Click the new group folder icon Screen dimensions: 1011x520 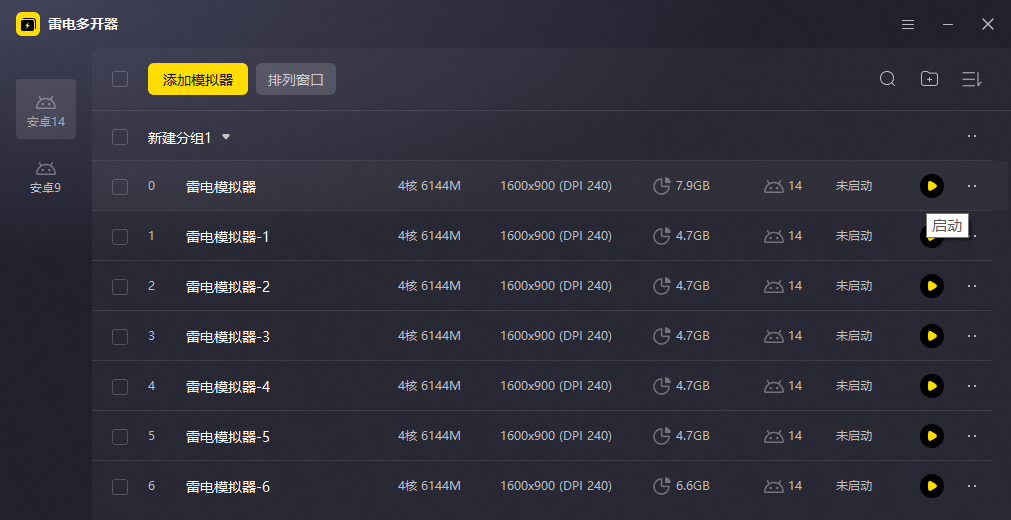929,79
